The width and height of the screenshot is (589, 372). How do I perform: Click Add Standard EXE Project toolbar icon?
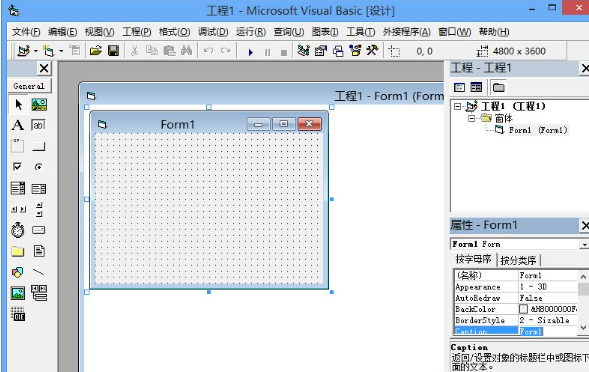24,51
